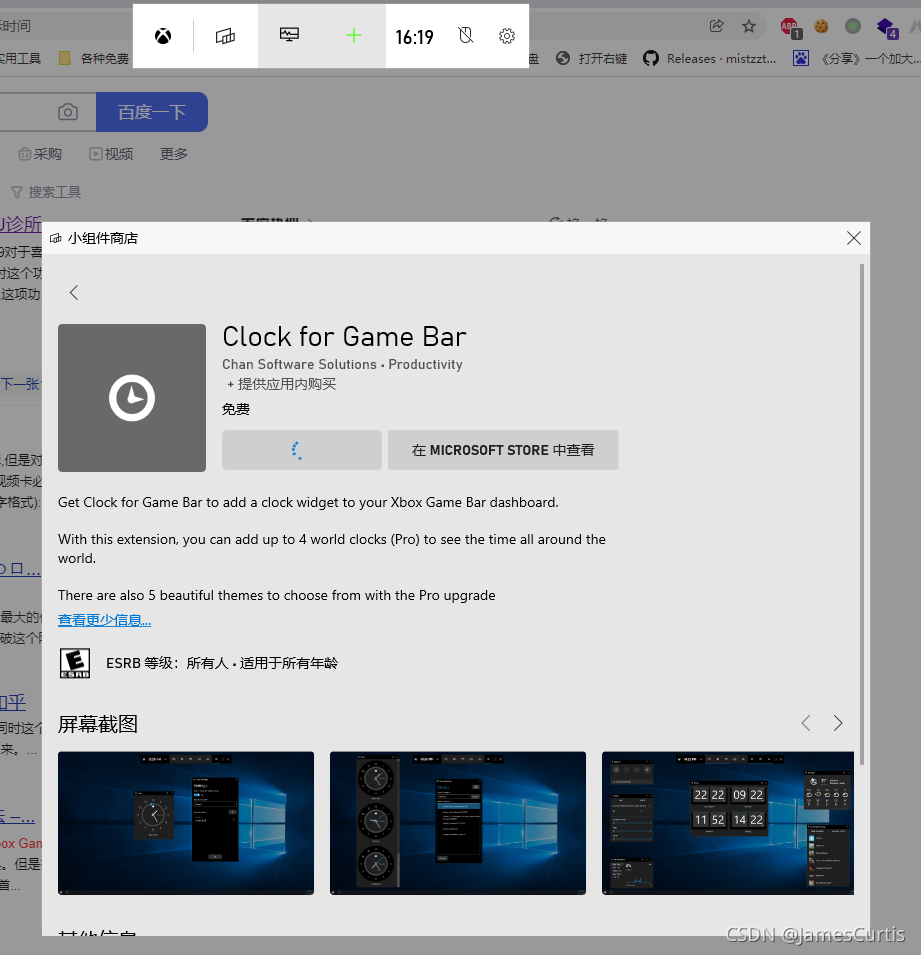921x955 pixels.
Task: Open Game Bar settings gear
Action: tap(507, 37)
